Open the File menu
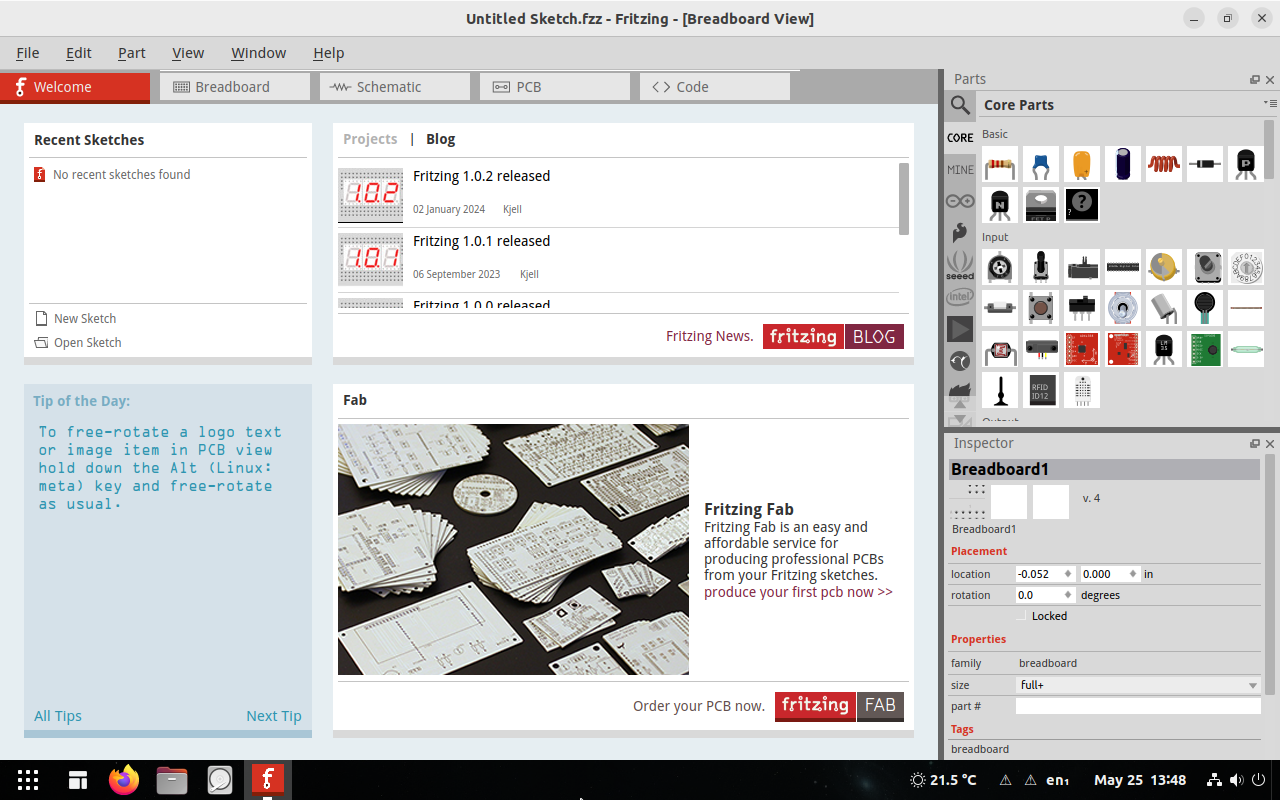The height and width of the screenshot is (800, 1280). tap(28, 53)
